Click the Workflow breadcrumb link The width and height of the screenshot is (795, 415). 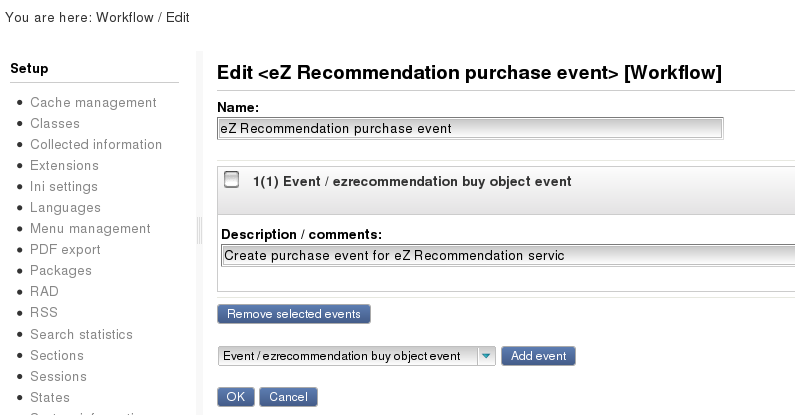click(125, 17)
